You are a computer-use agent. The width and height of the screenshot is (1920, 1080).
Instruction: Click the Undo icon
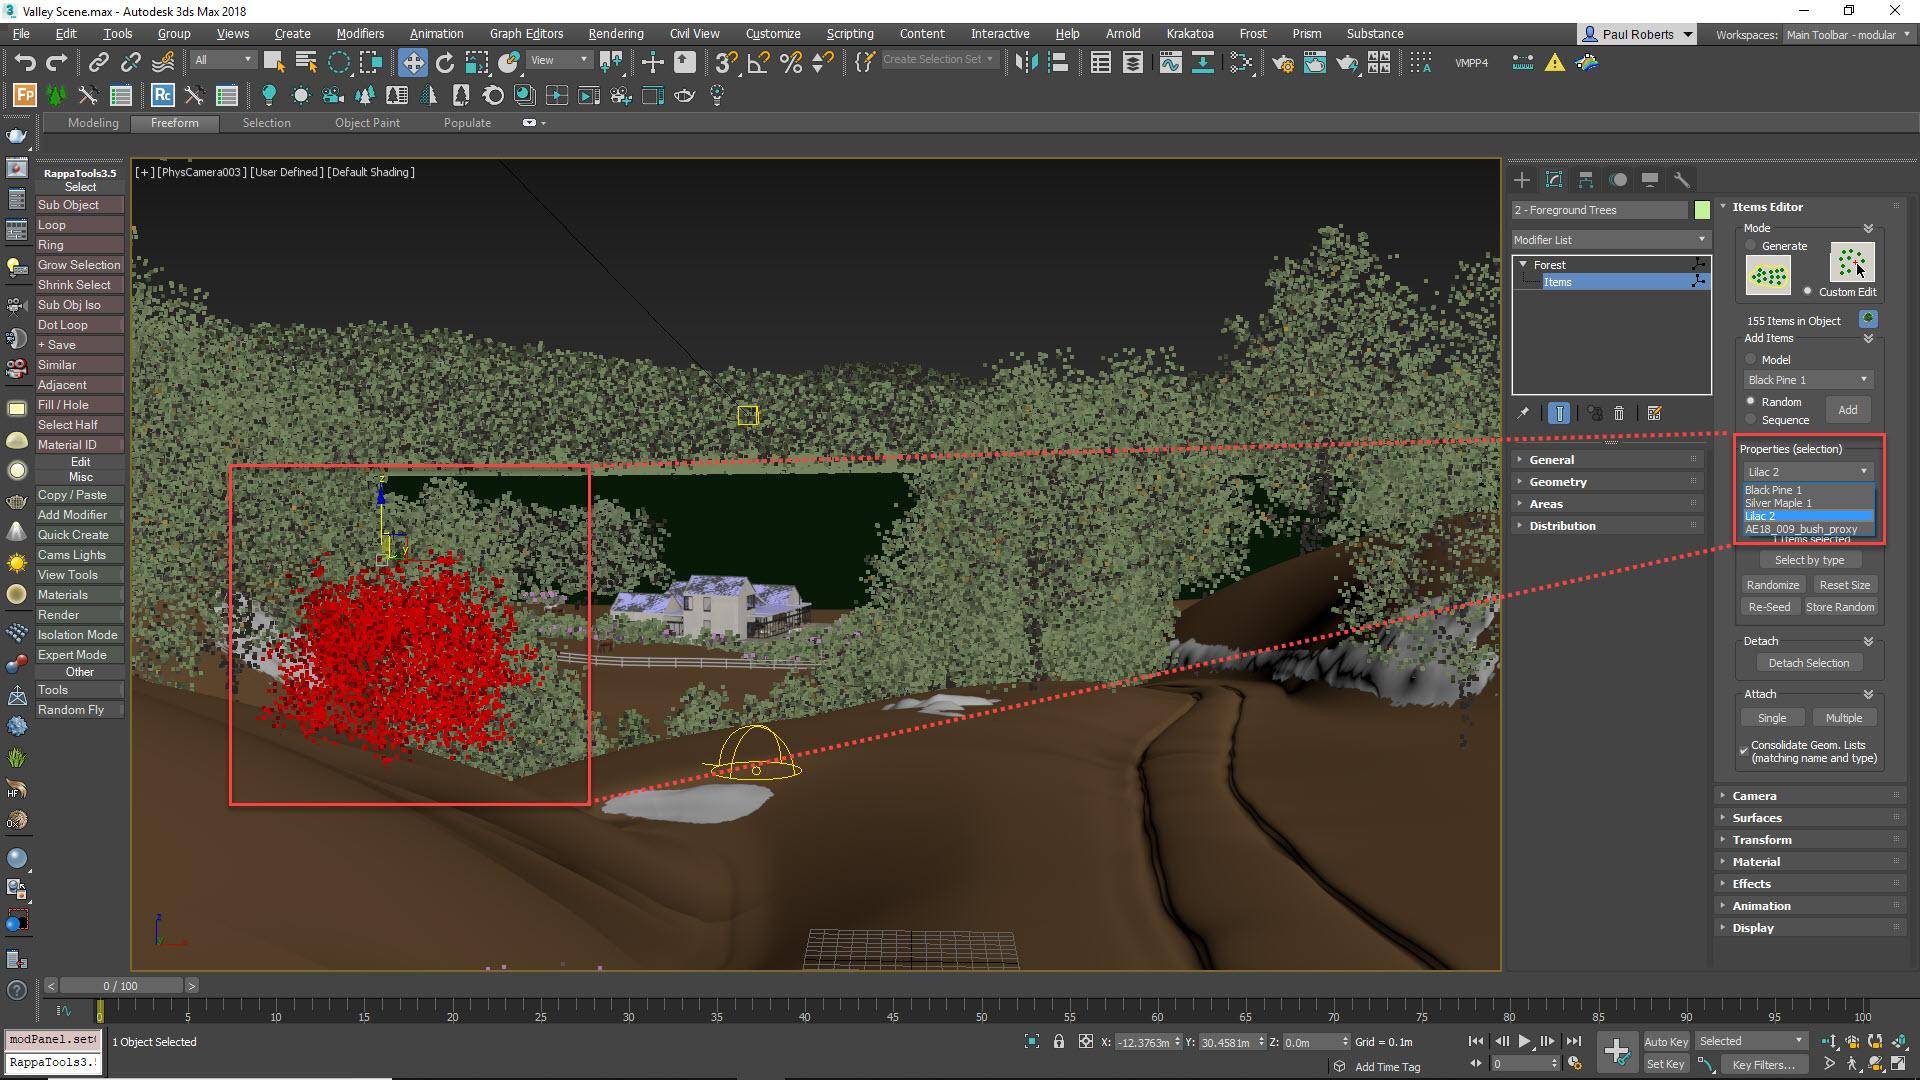point(25,62)
